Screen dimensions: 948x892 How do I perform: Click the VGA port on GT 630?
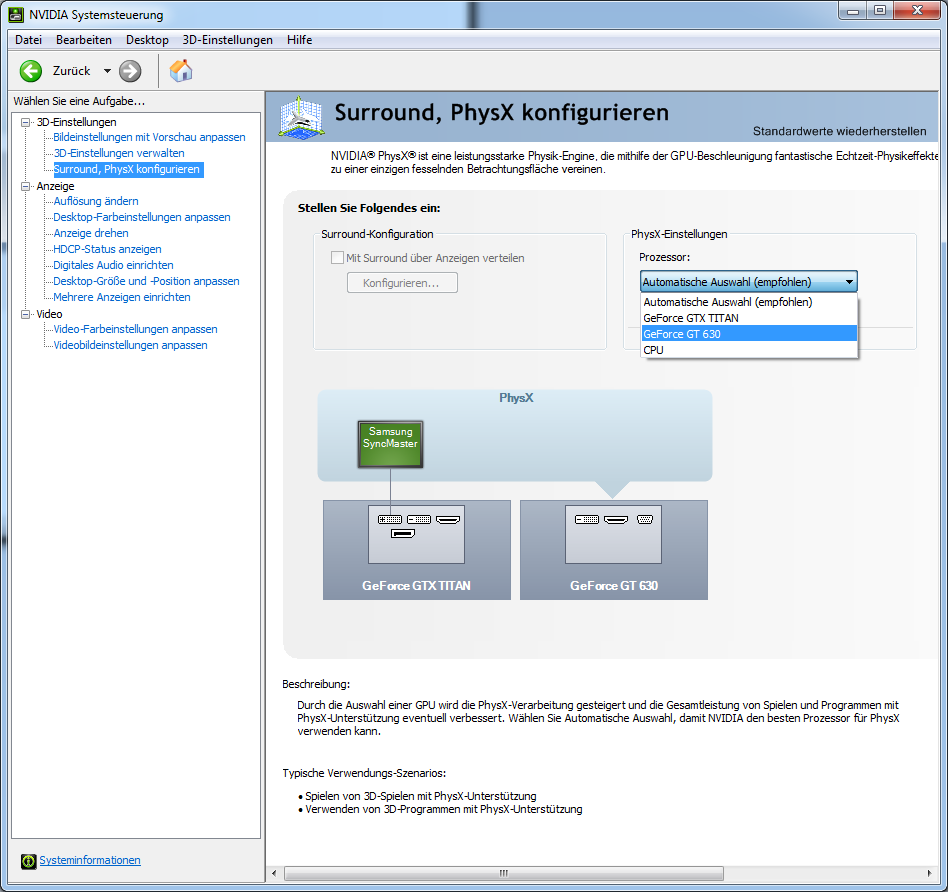click(645, 519)
